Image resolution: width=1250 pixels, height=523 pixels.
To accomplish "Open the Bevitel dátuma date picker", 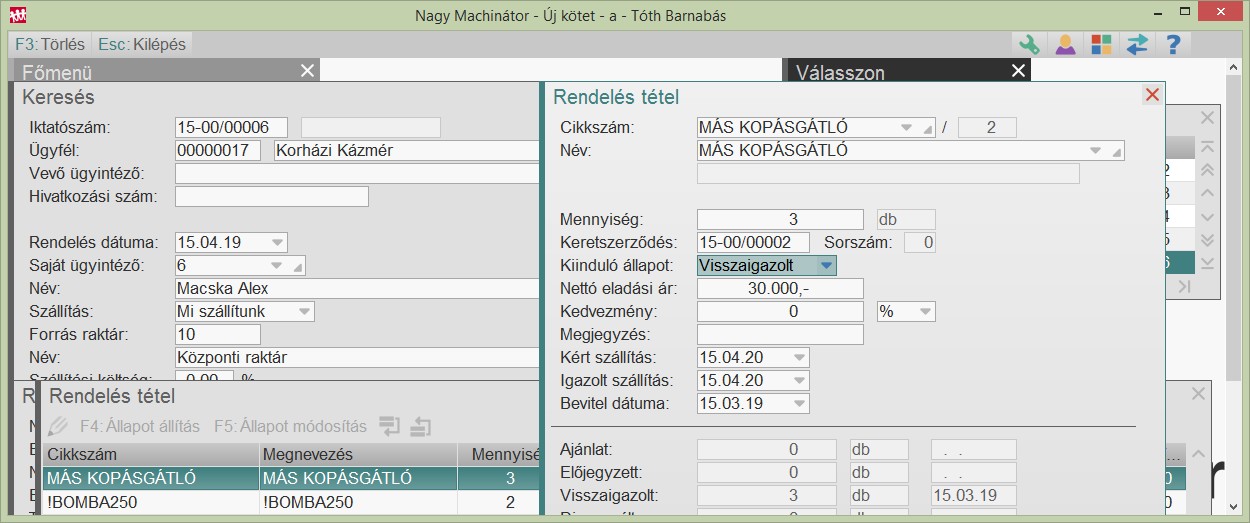I will [799, 404].
